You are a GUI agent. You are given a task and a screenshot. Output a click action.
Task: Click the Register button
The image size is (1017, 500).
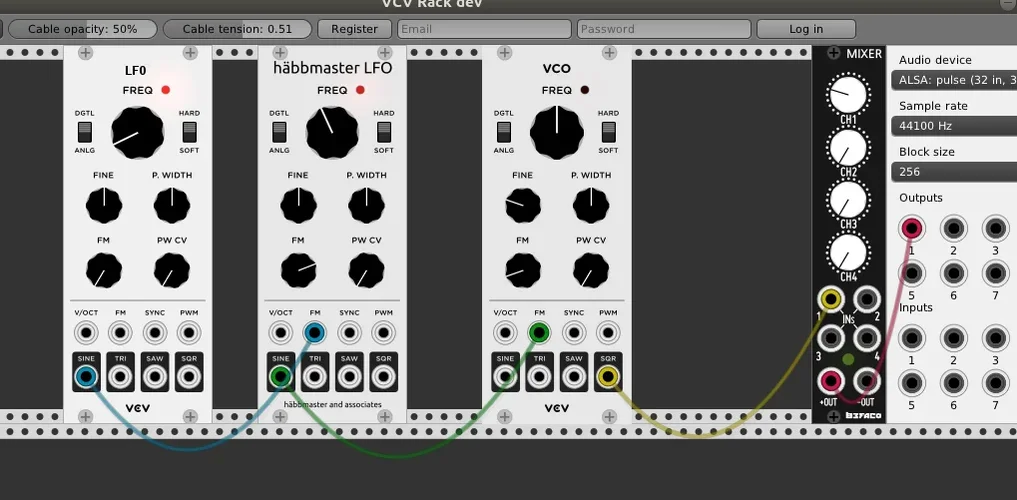pyautogui.click(x=354, y=29)
